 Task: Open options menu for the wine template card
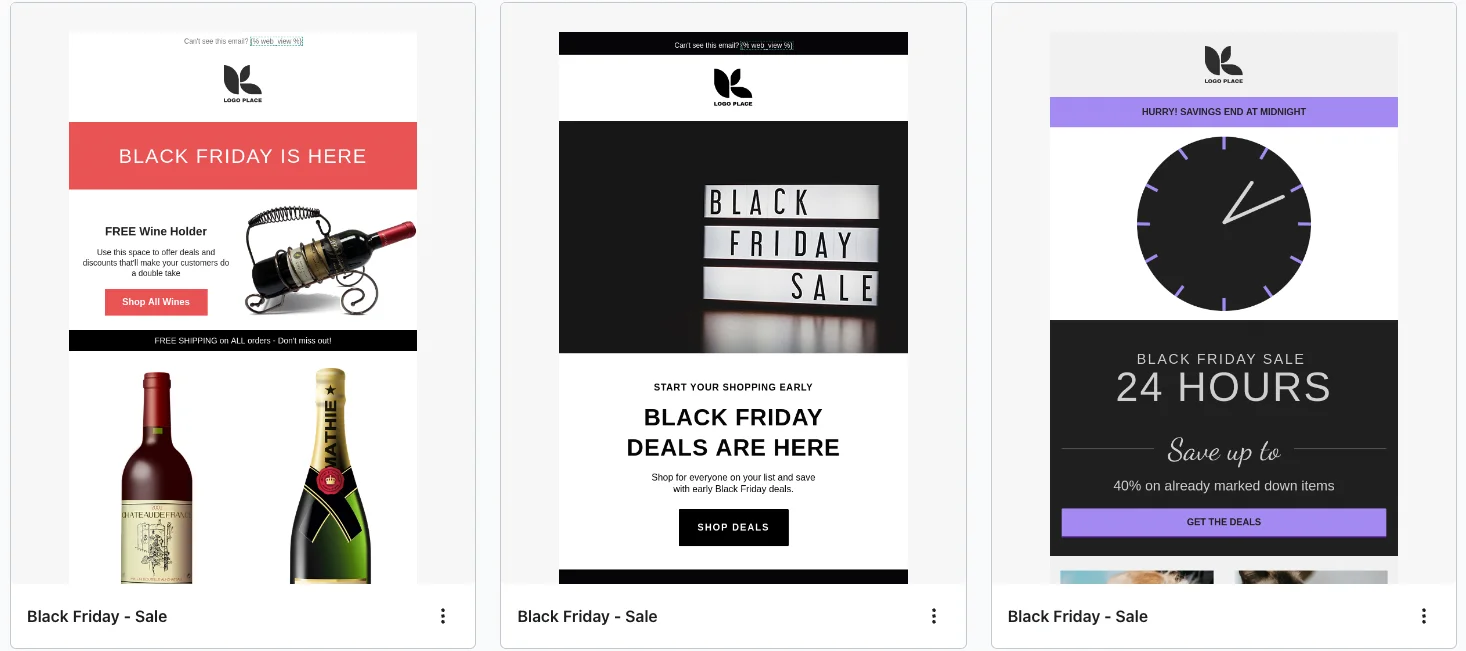click(443, 616)
